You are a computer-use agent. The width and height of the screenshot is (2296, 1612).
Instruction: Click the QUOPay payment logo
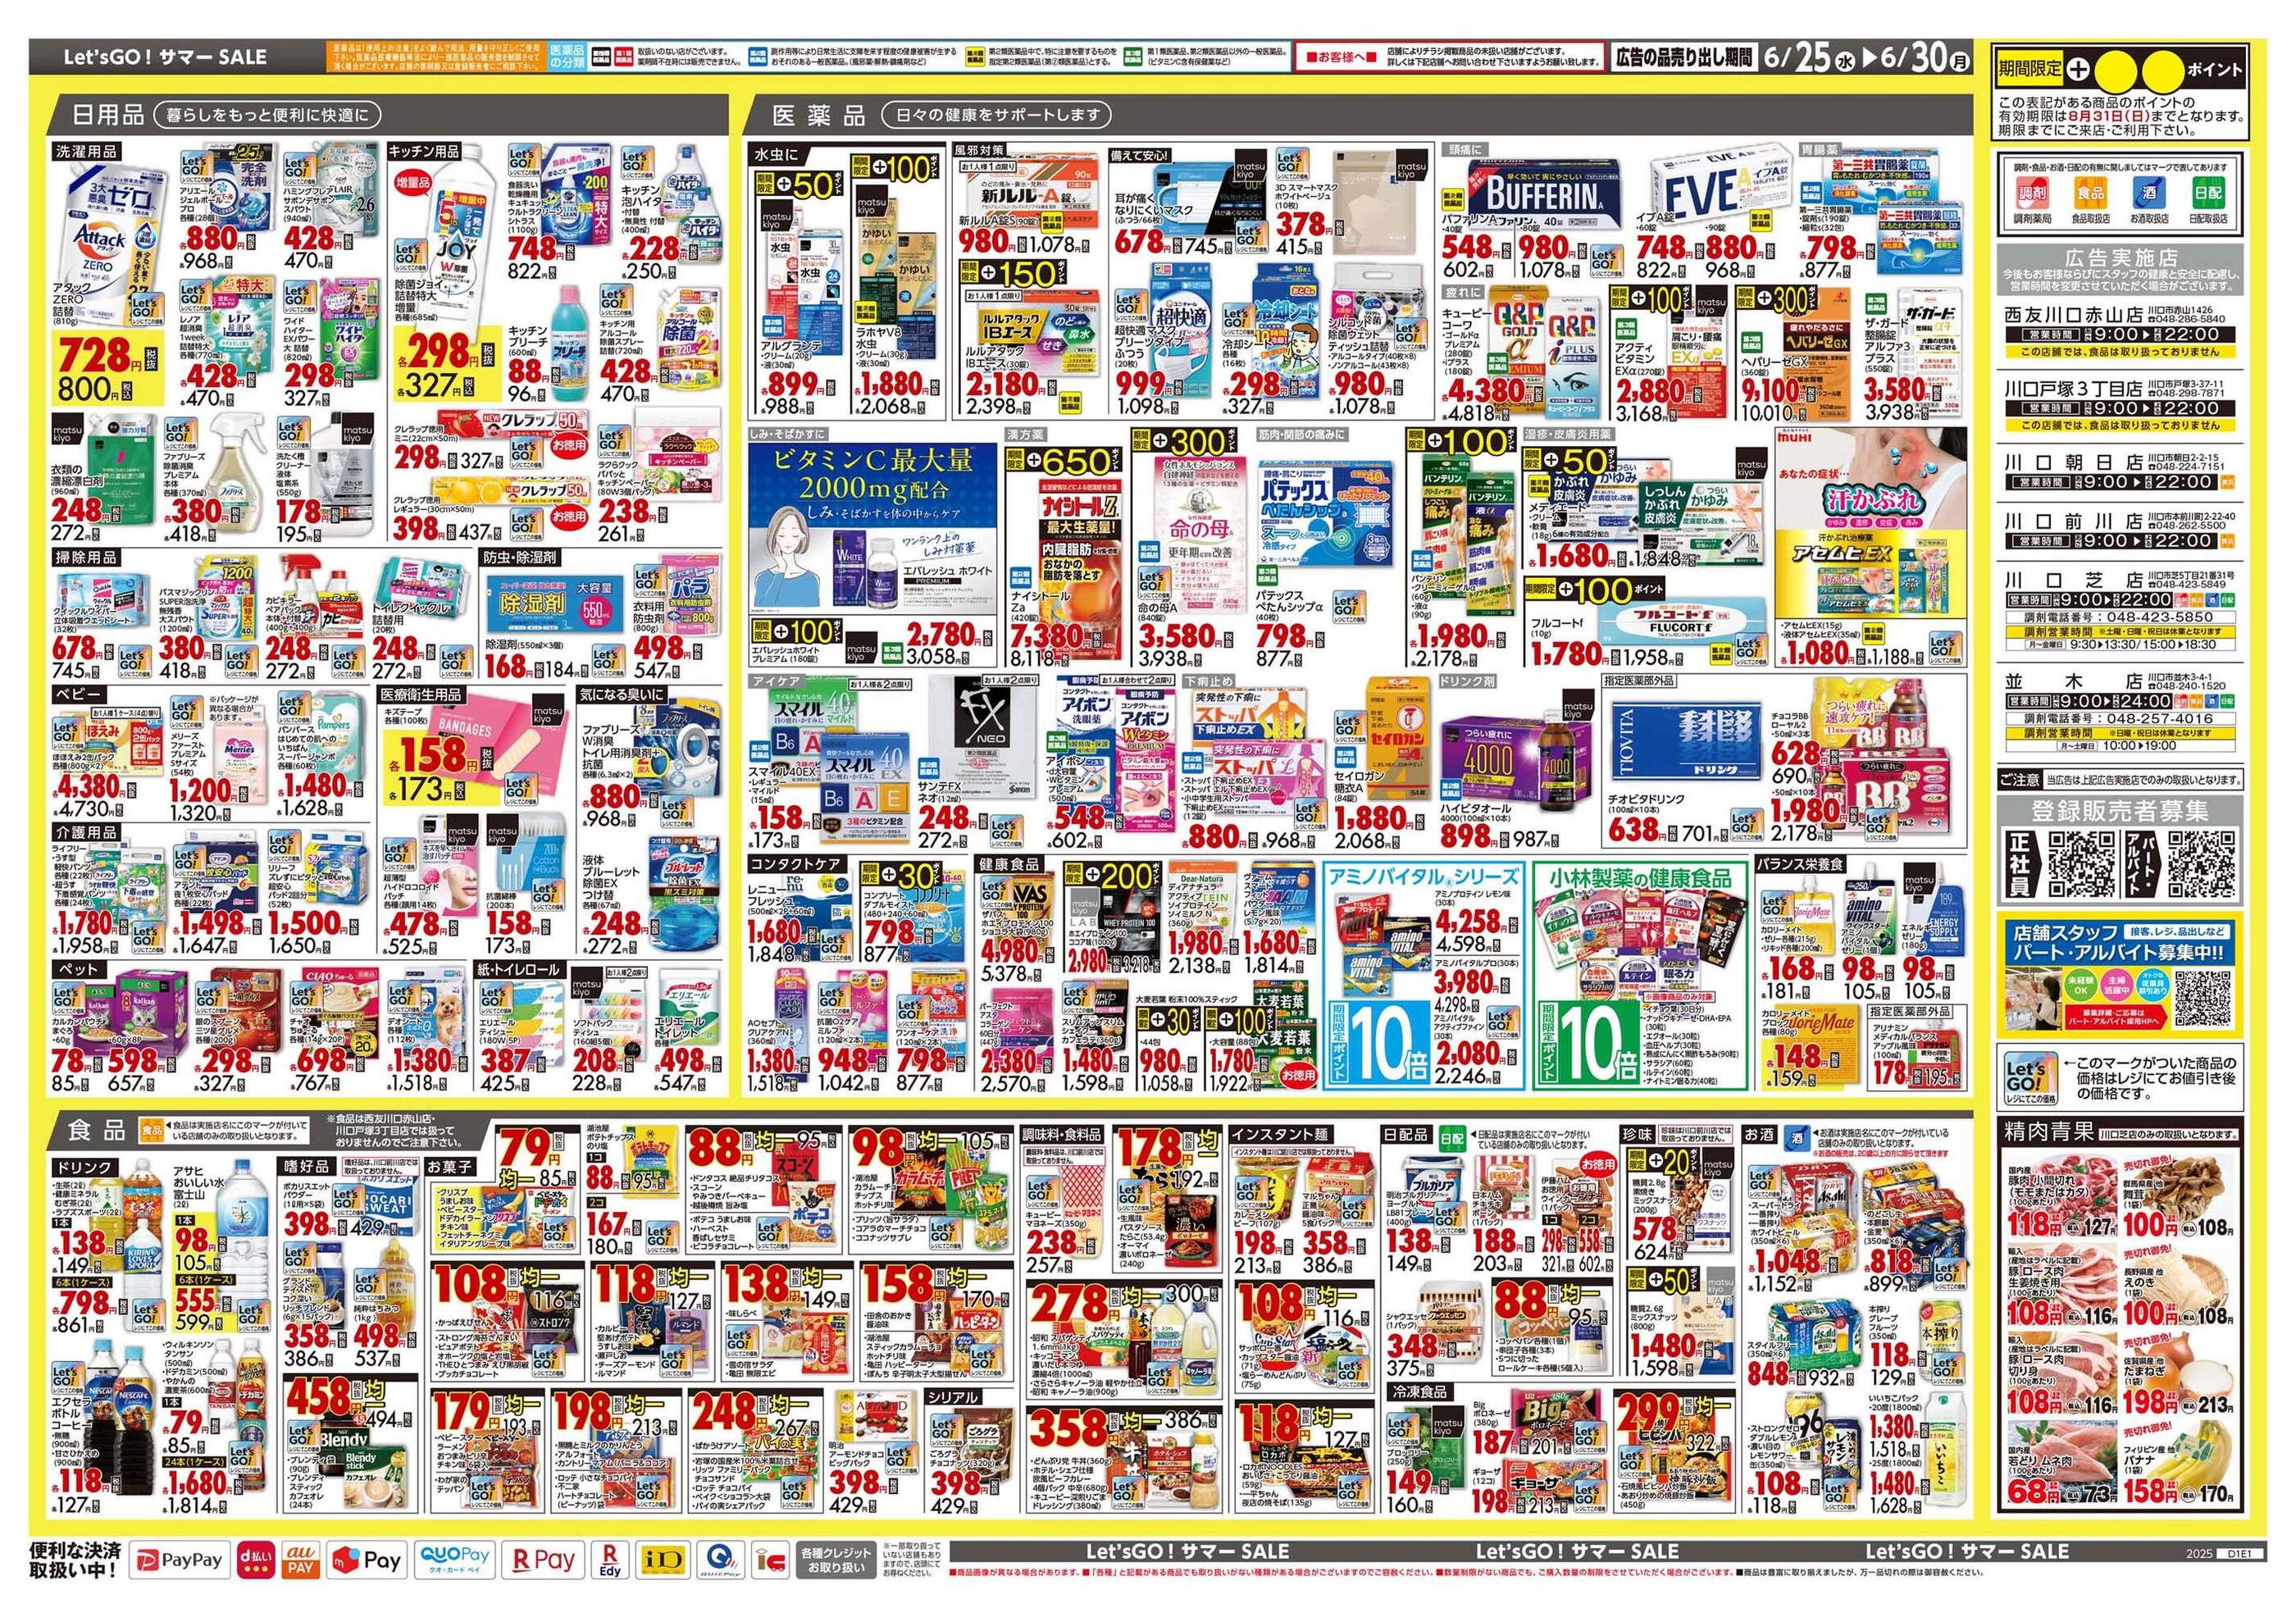(x=455, y=1560)
